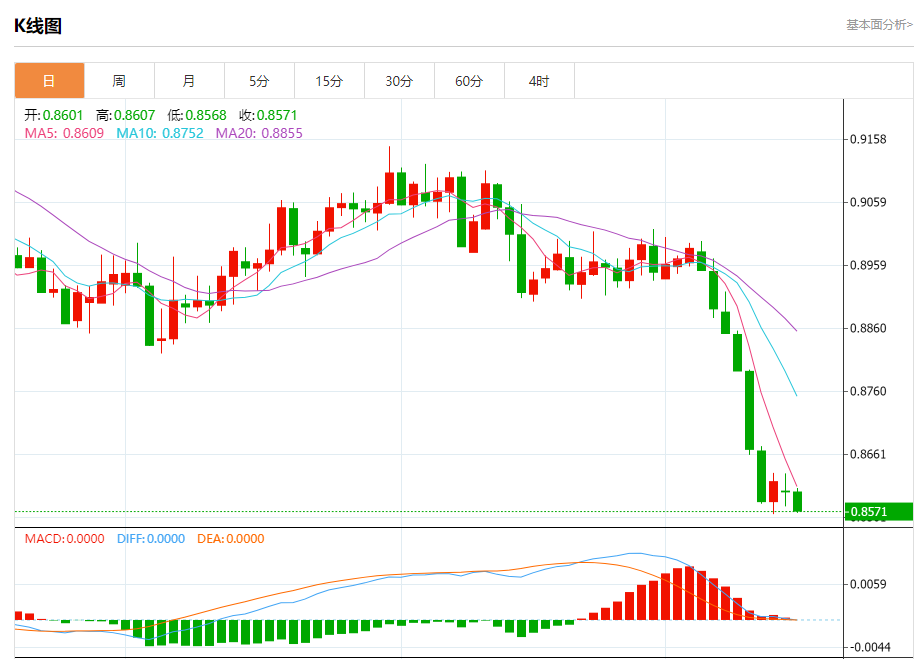Image resolution: width=923 pixels, height=659 pixels.
Task: Click the green 0.8571 current price tag
Action: pyautogui.click(x=879, y=511)
